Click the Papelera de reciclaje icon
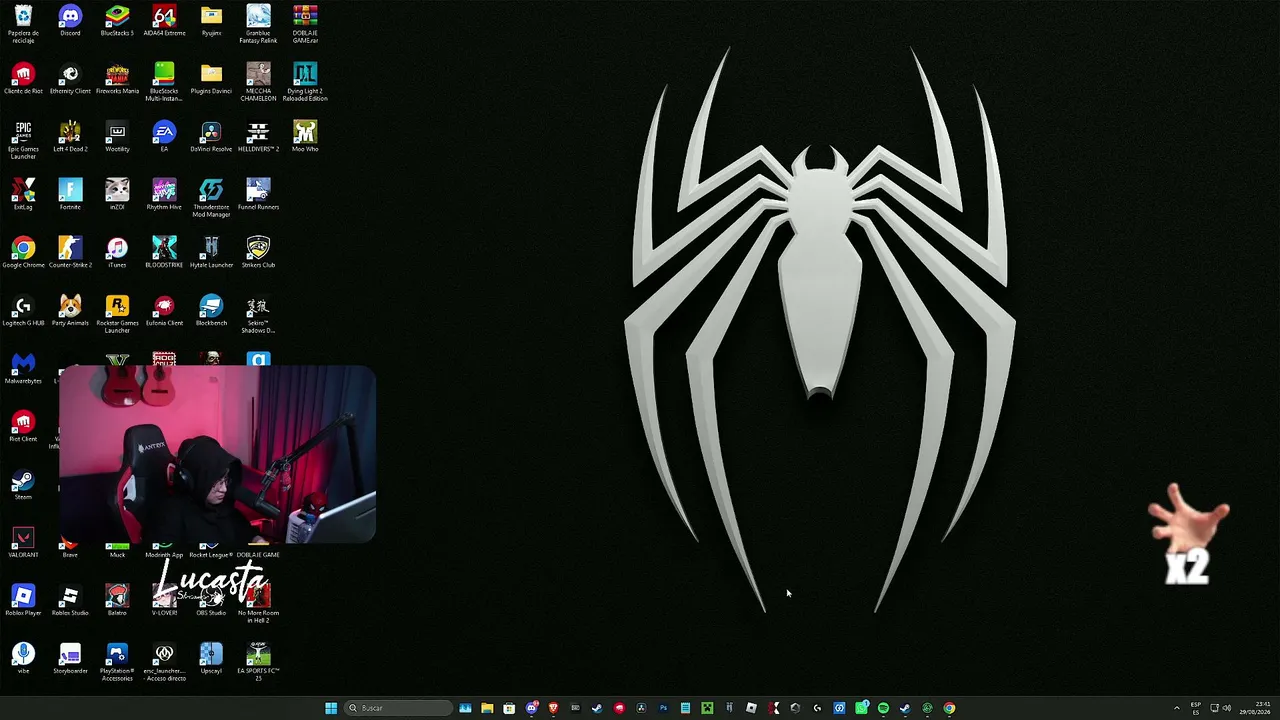Screen dimensions: 1280x720 click(x=23, y=25)
